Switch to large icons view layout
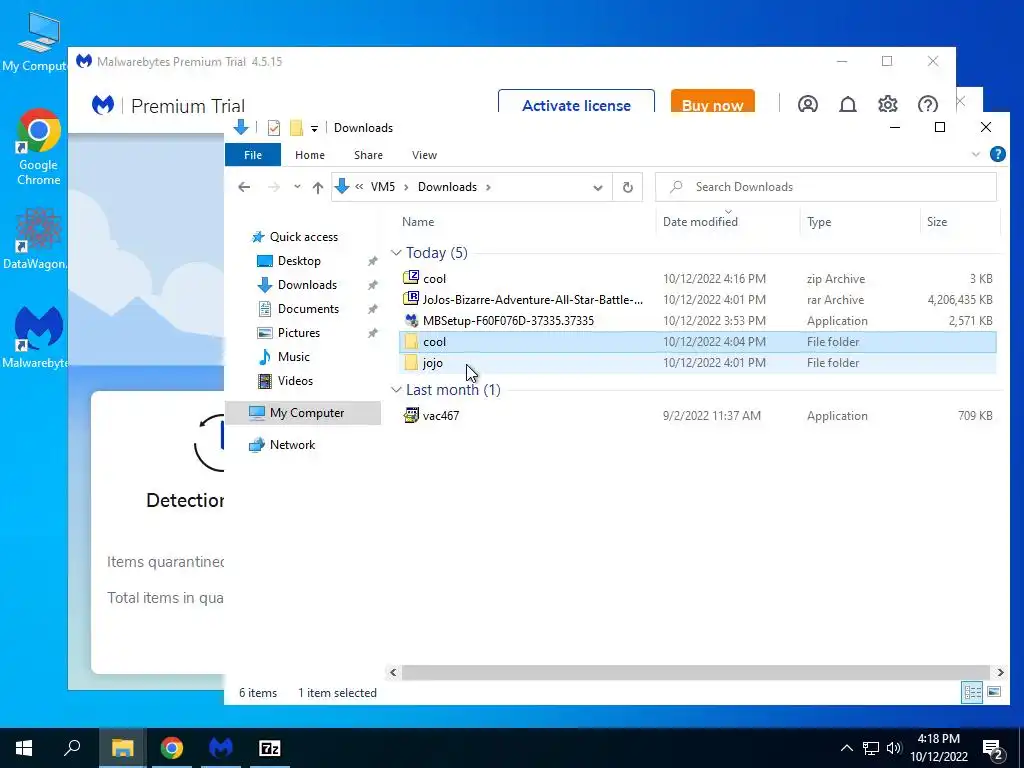 994,692
